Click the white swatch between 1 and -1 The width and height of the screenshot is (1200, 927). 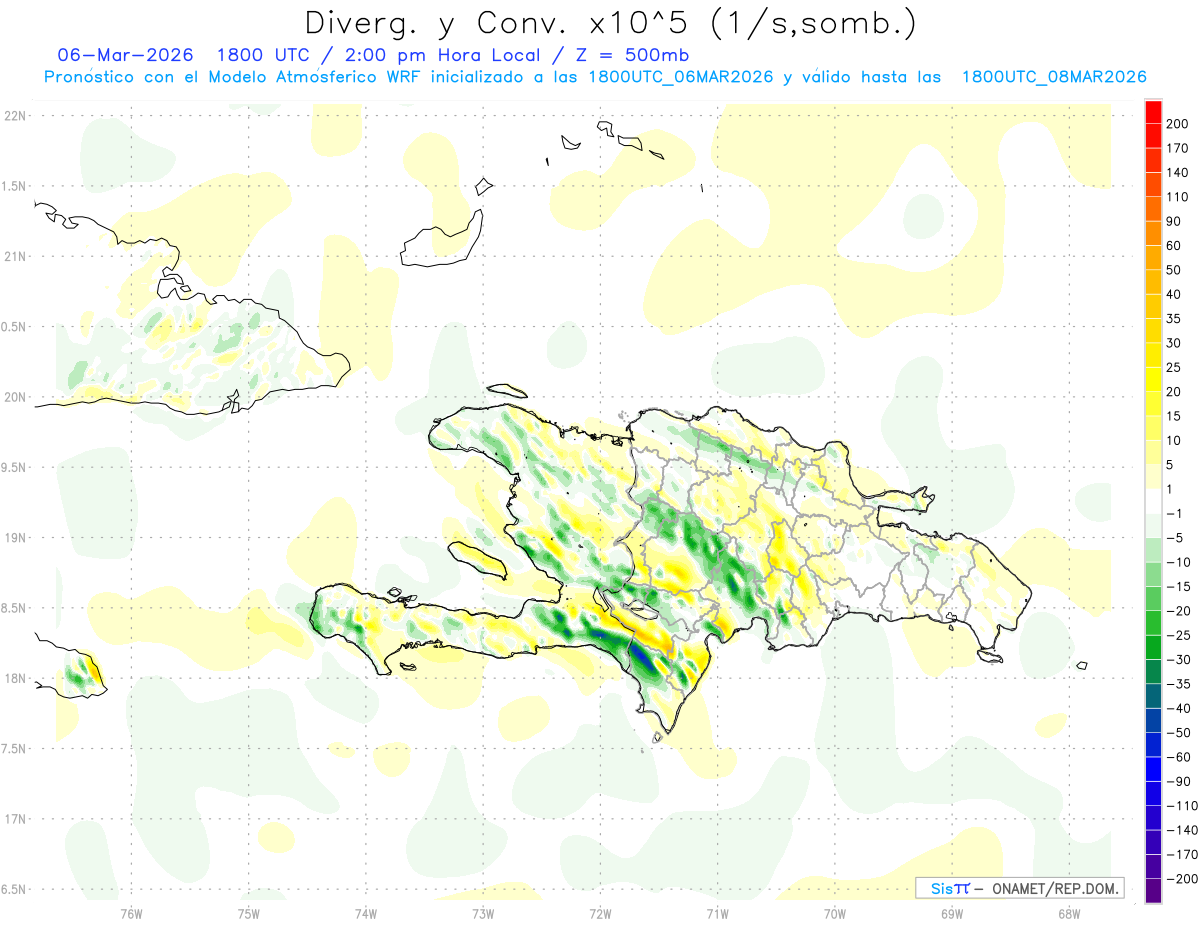(1153, 501)
